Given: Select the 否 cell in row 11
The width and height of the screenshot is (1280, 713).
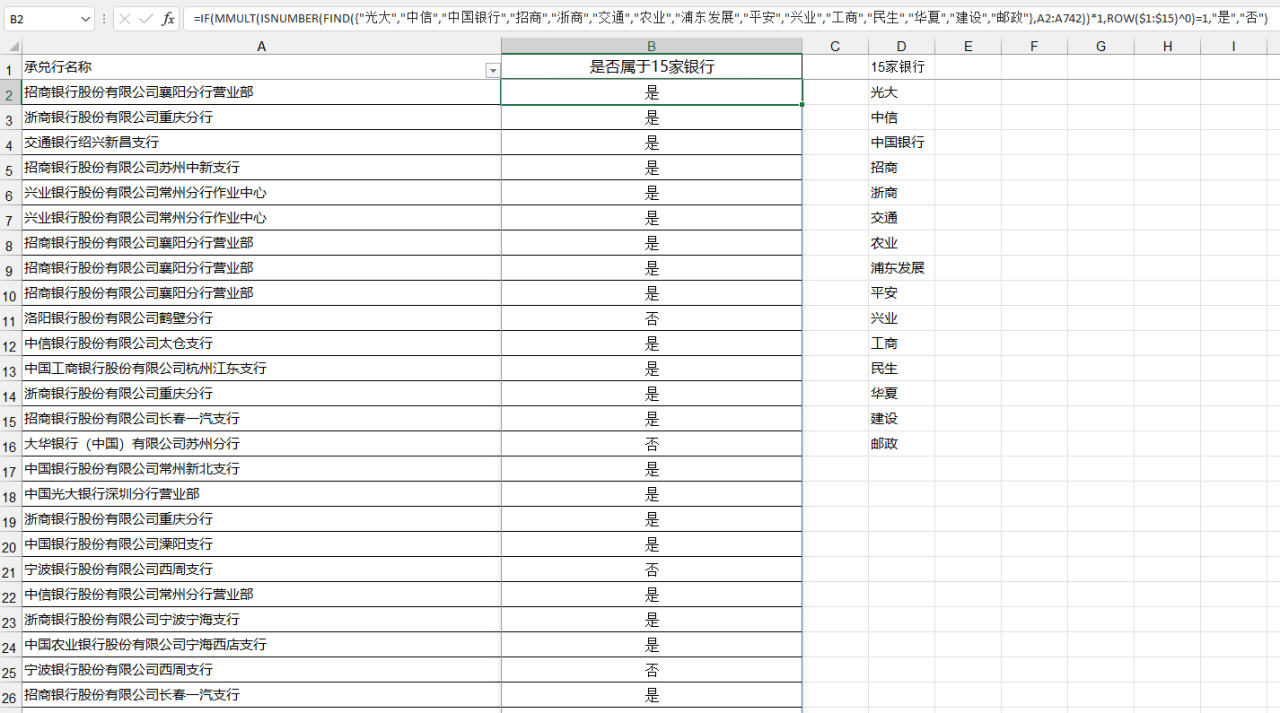Looking at the screenshot, I should [651, 318].
